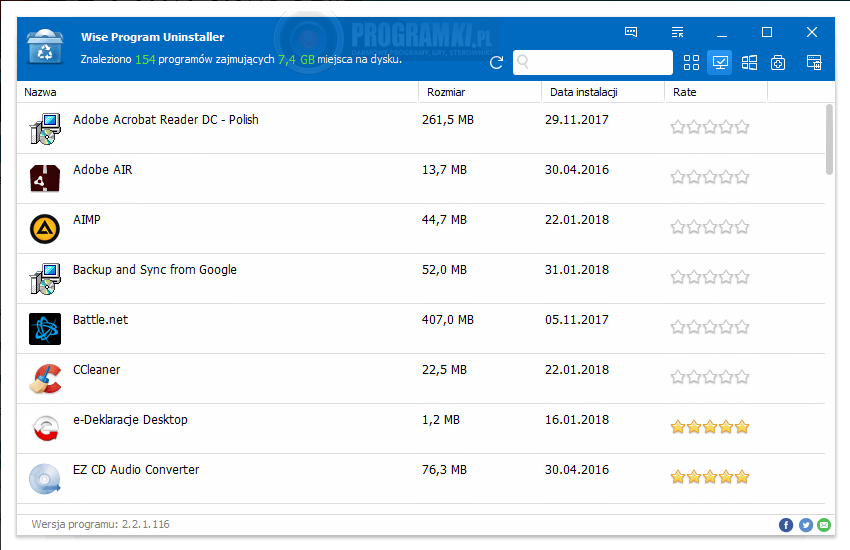Rate Adobe AIR using the stars
The image size is (850, 550).
coord(710,177)
